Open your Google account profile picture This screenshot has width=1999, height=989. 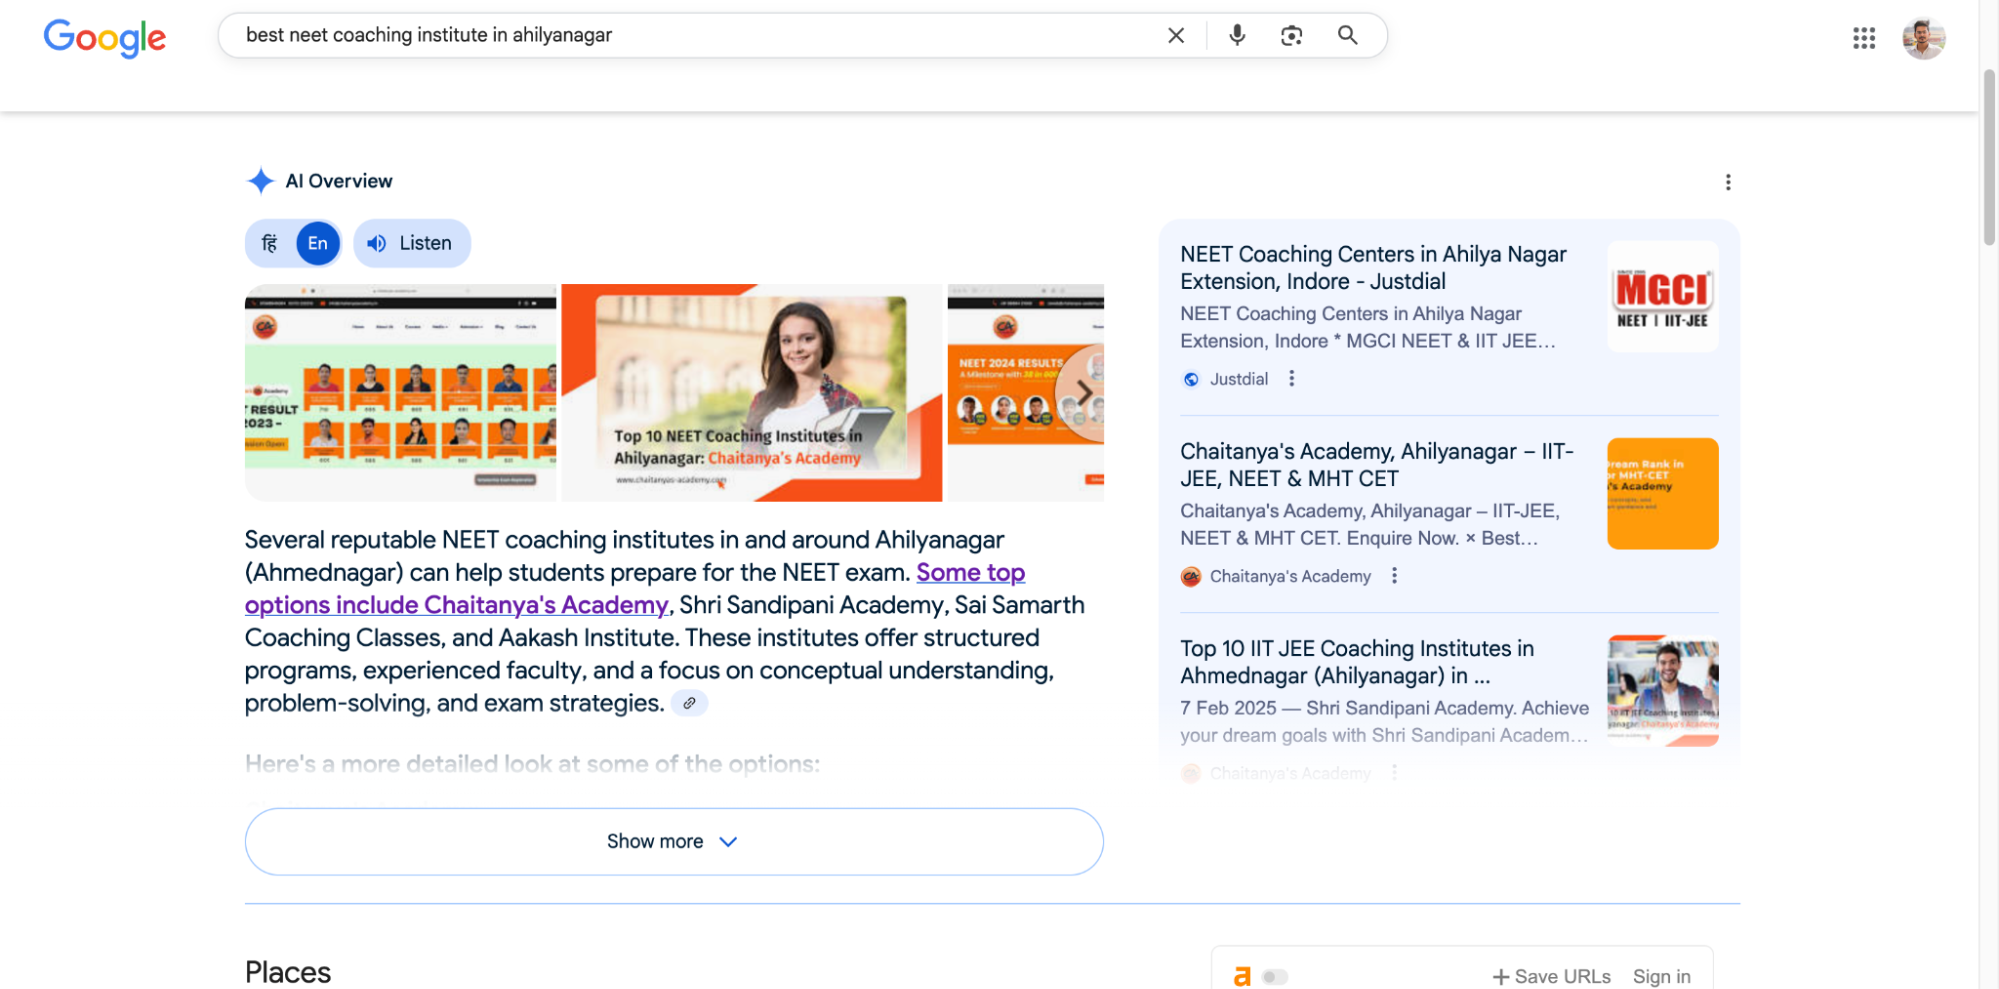pos(1923,38)
